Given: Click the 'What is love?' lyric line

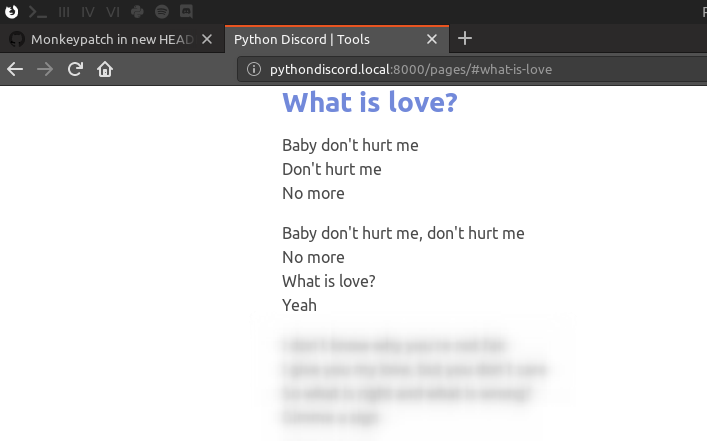Looking at the screenshot, I should click(329, 281).
